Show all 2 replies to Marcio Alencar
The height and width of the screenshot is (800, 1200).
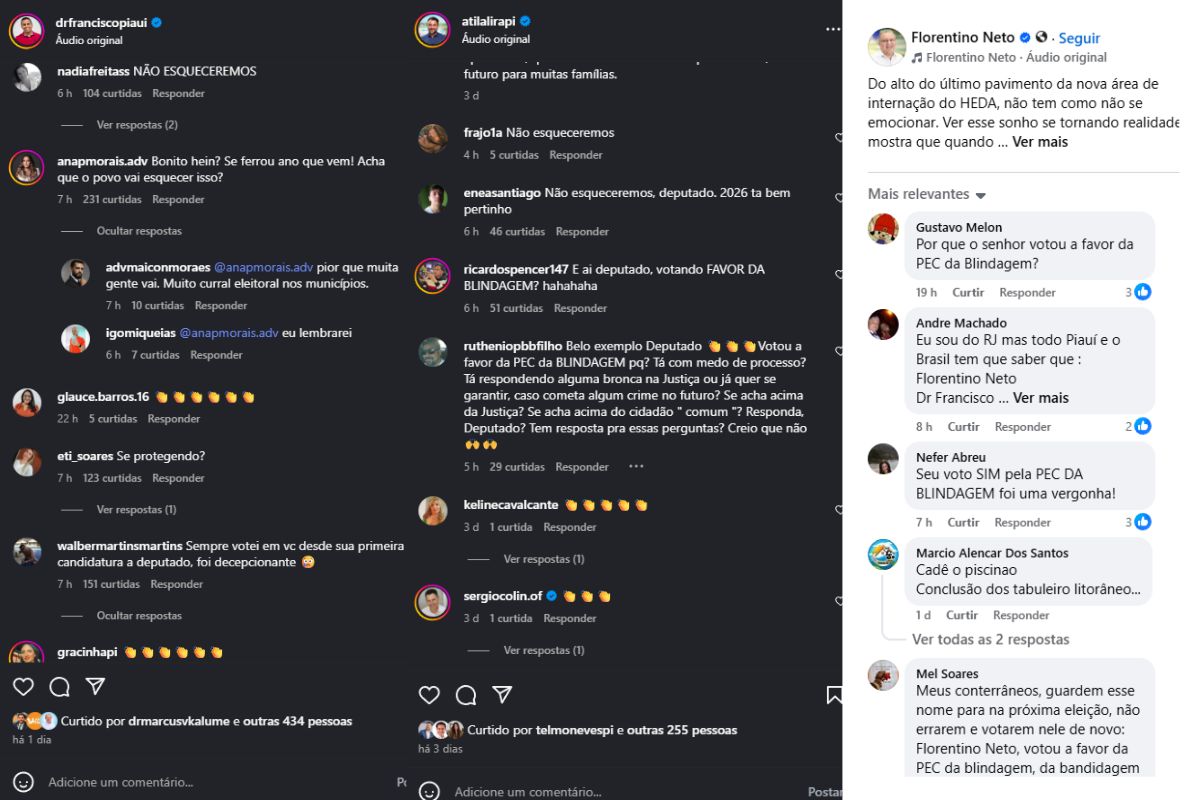pyautogui.click(x=990, y=640)
